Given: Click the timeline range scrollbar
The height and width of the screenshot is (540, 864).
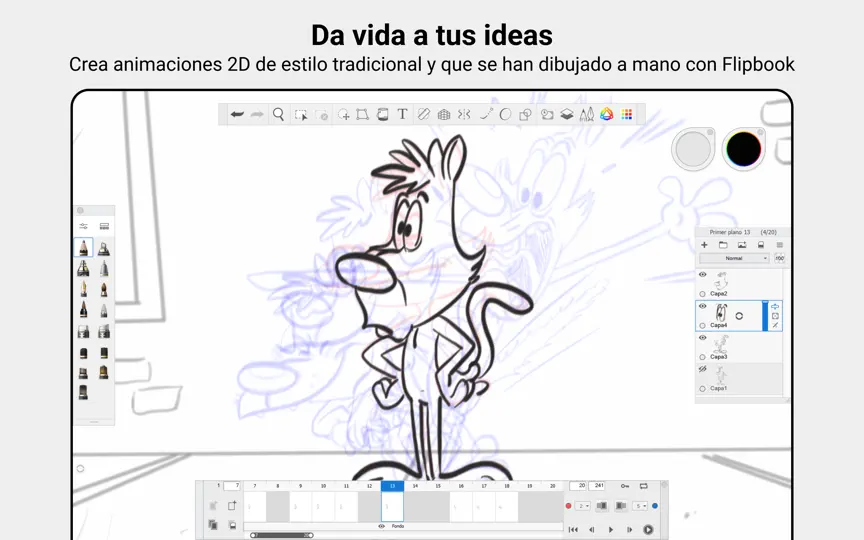Looking at the screenshot, I should (x=282, y=535).
